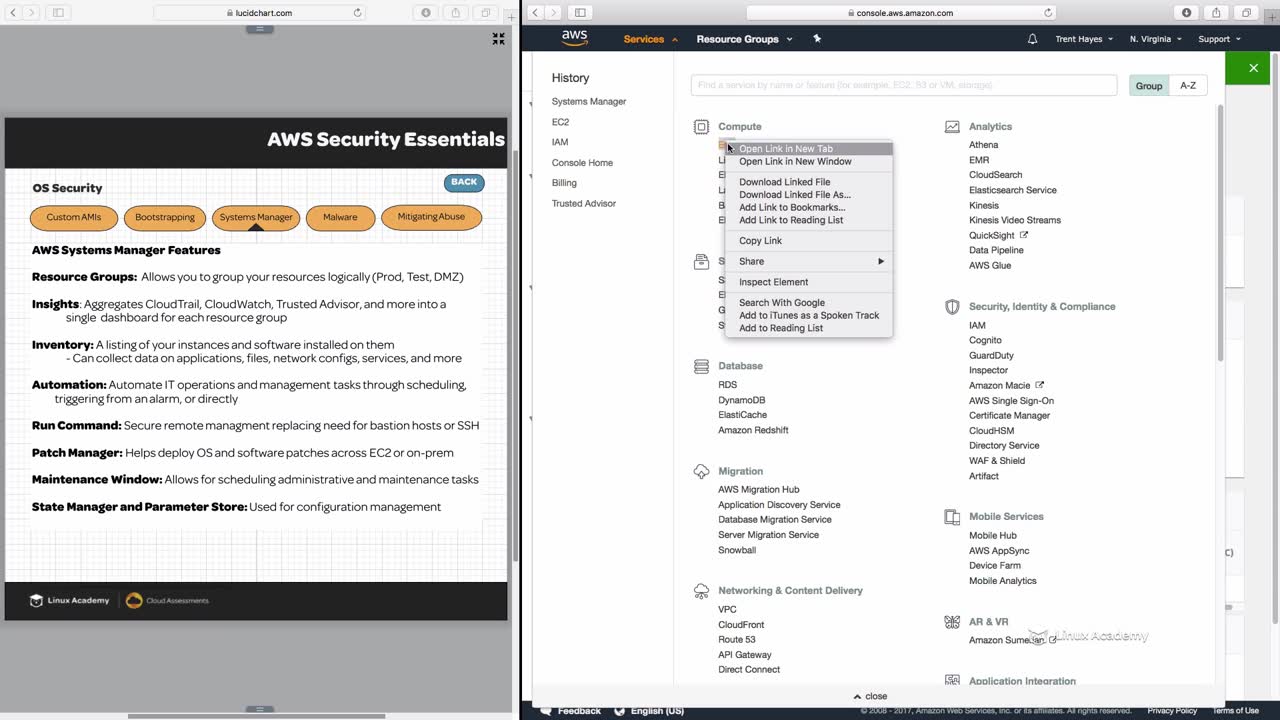Select the Custom AMIs pill button
Viewport: 1280px width, 720px height.
point(74,217)
